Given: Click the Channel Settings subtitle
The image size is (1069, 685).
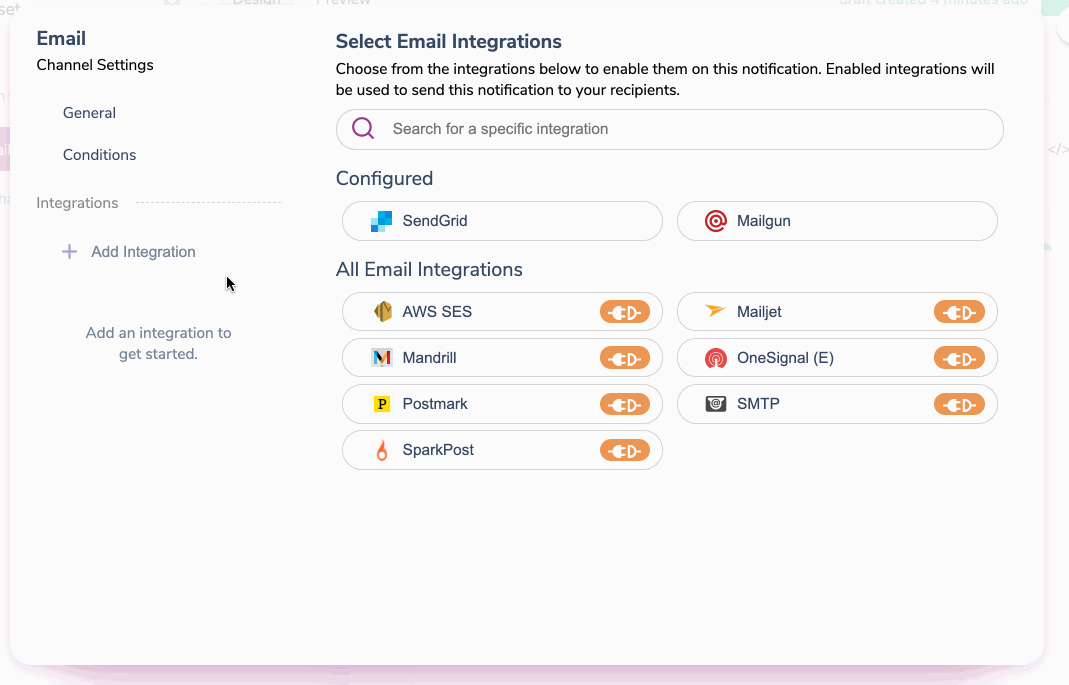Looking at the screenshot, I should (x=95, y=65).
